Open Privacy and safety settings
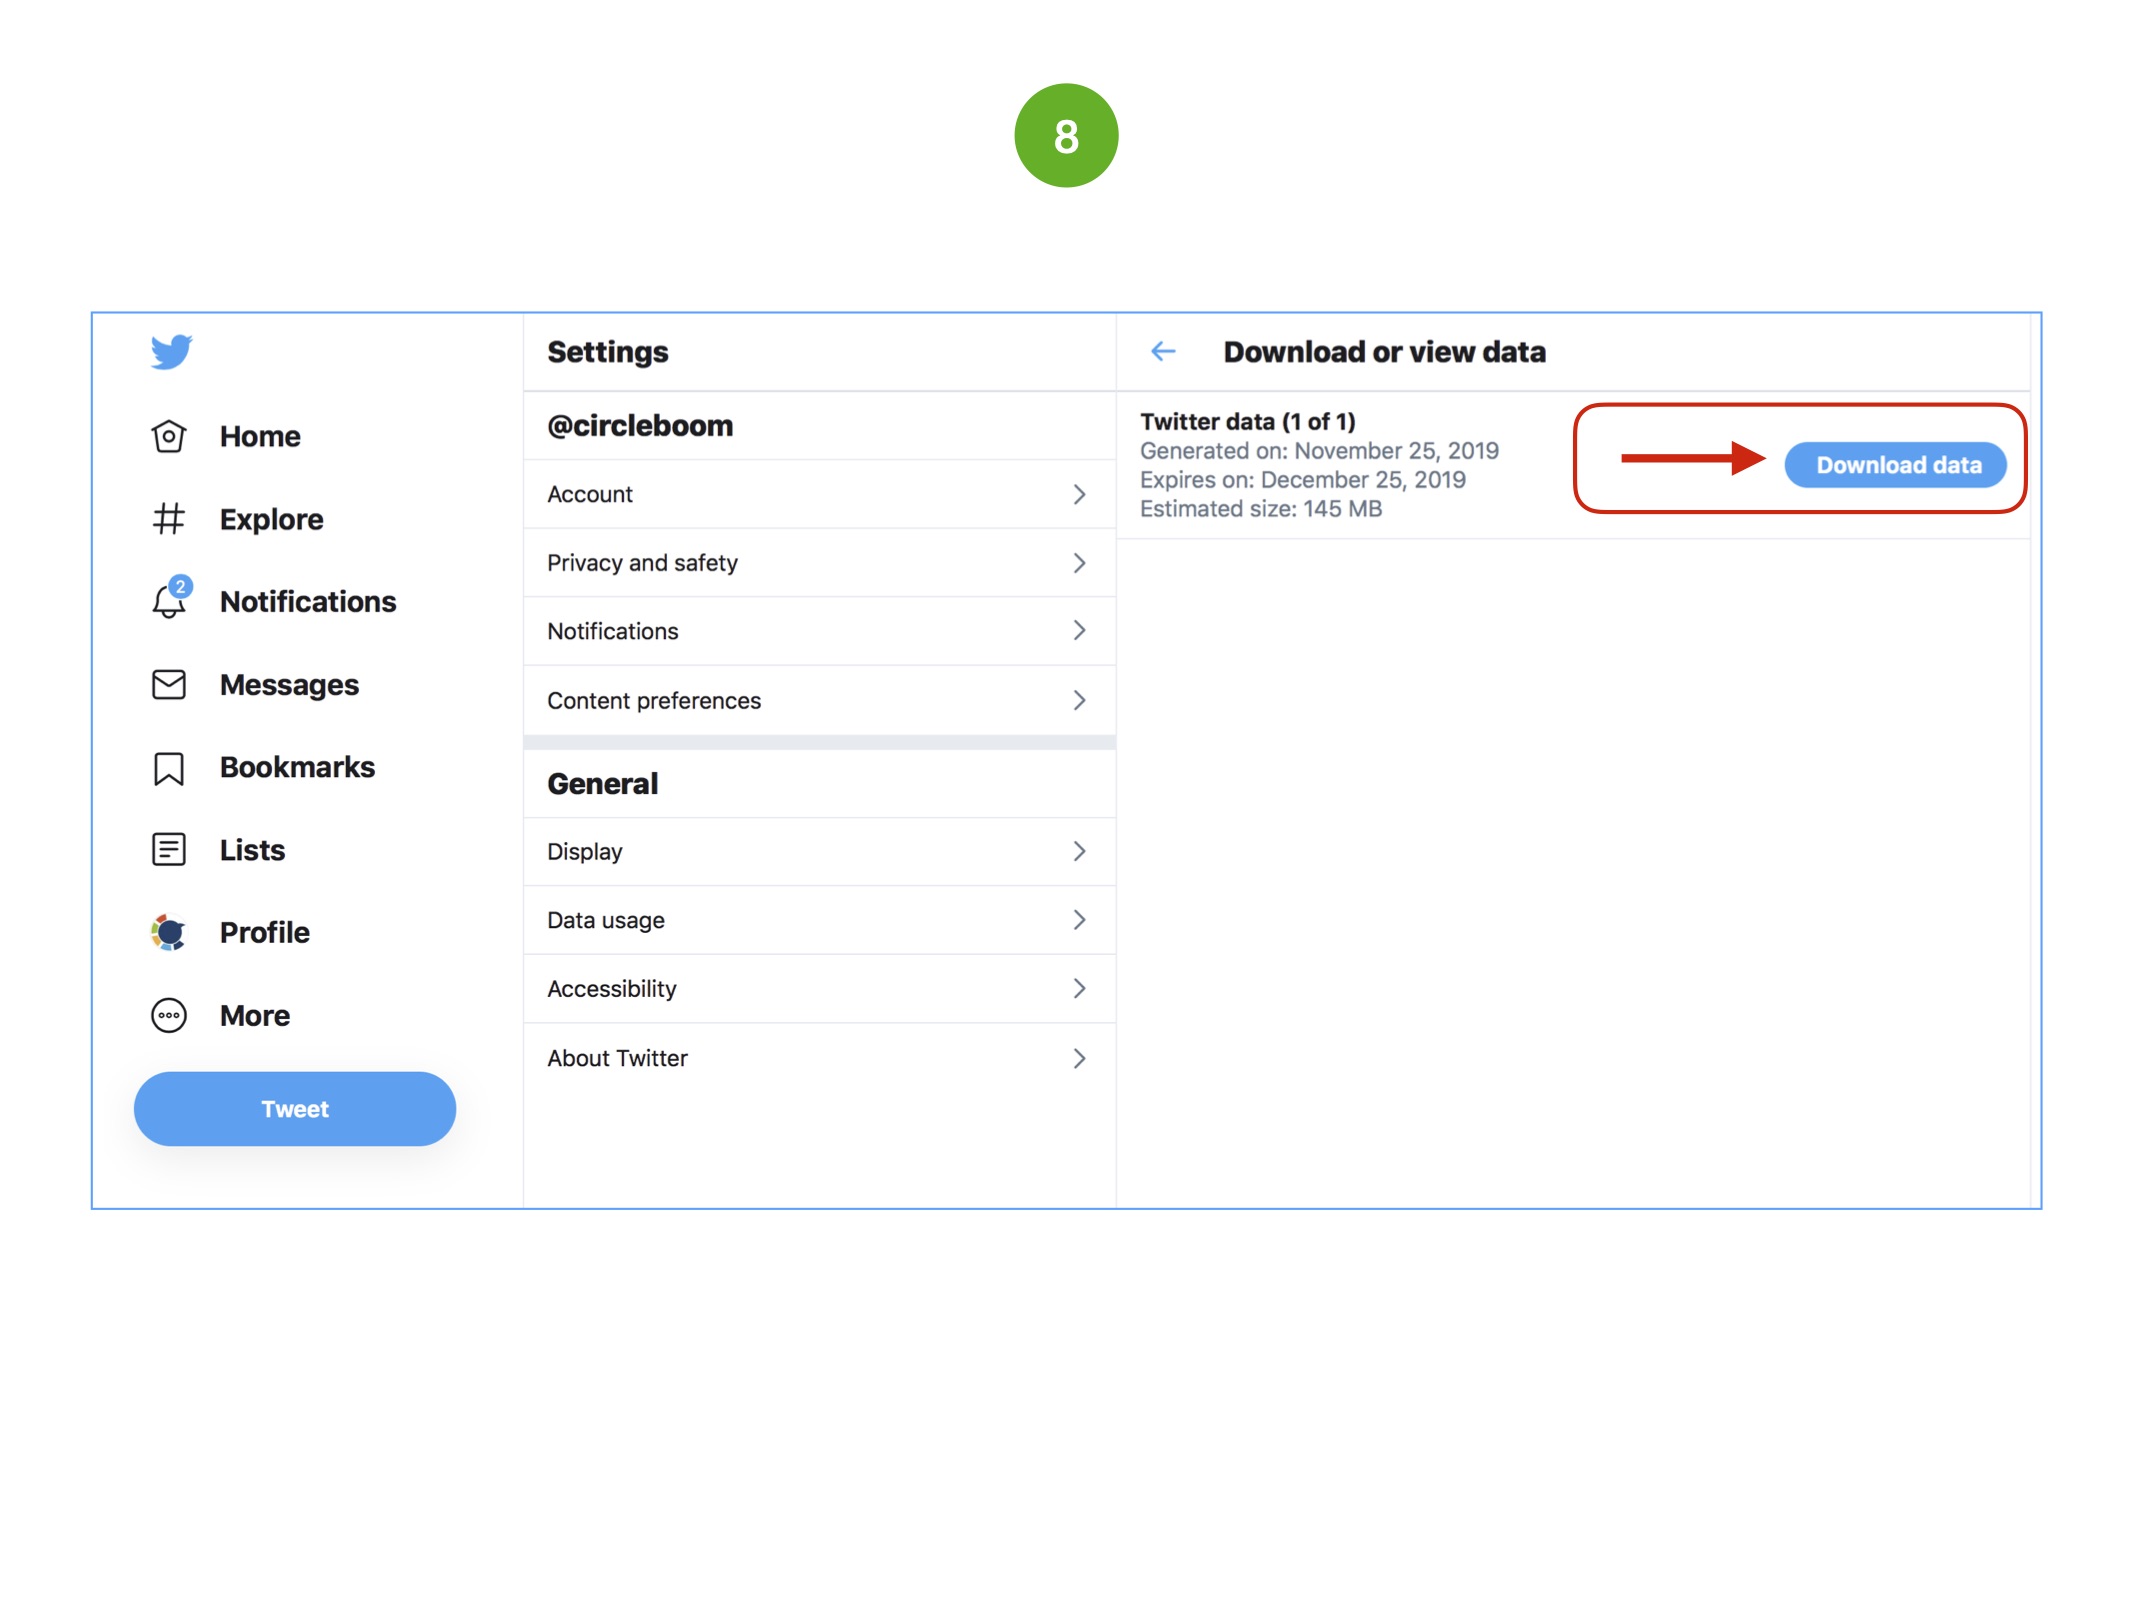2133x1600 pixels. (x=819, y=563)
